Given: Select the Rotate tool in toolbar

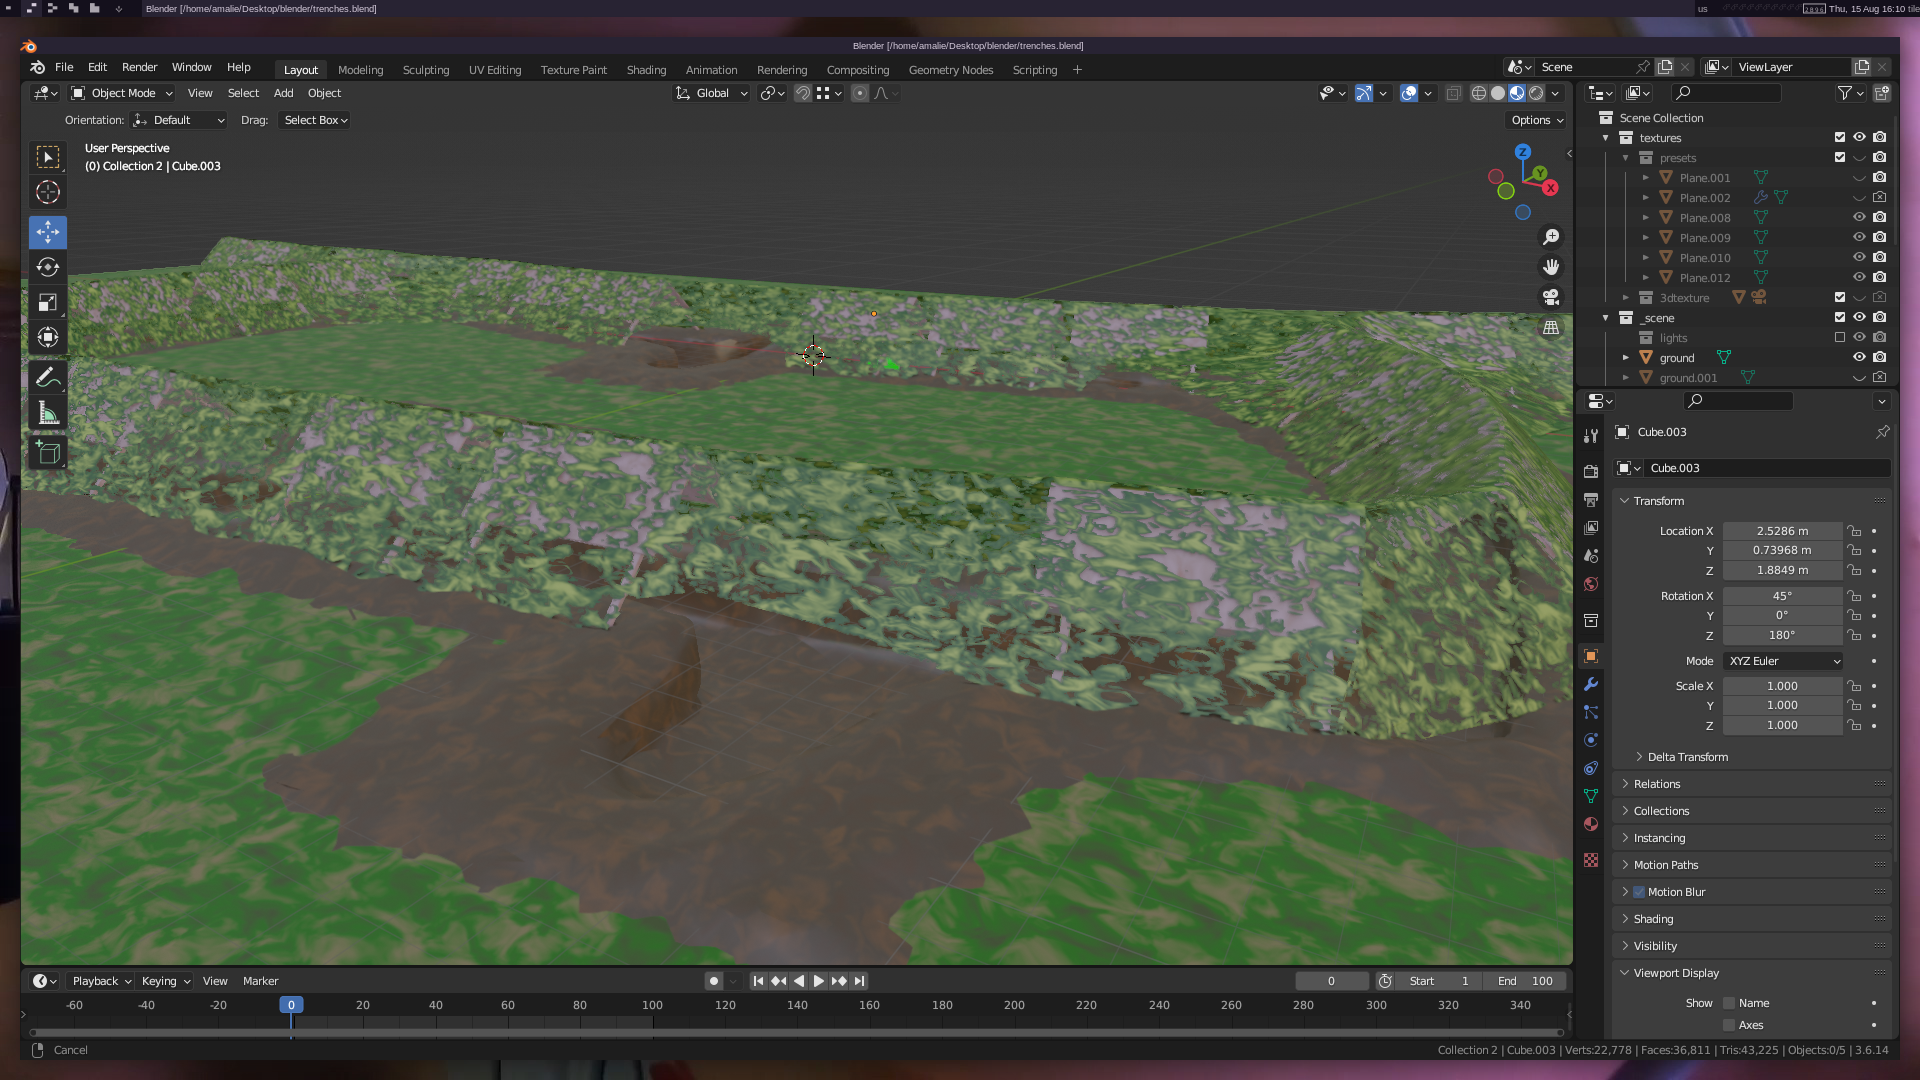Looking at the screenshot, I should (47, 267).
